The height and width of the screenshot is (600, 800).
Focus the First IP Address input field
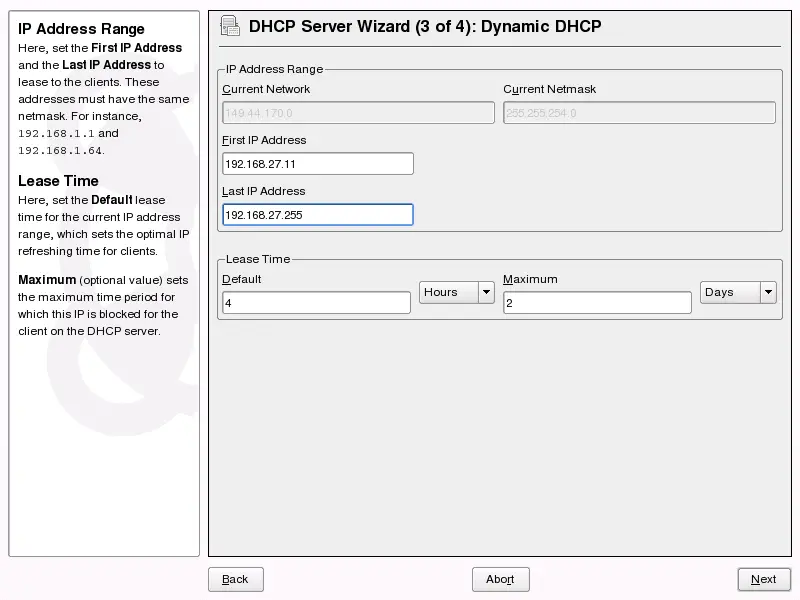pos(317,164)
